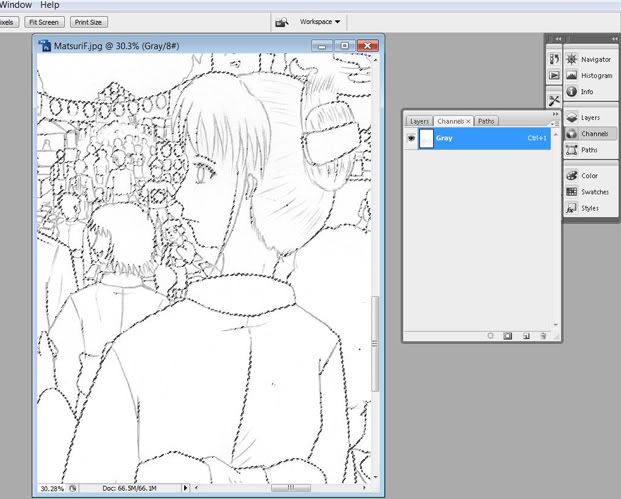
Task: Click the 'Ctrl+1' shortcut text
Action: coord(537,138)
